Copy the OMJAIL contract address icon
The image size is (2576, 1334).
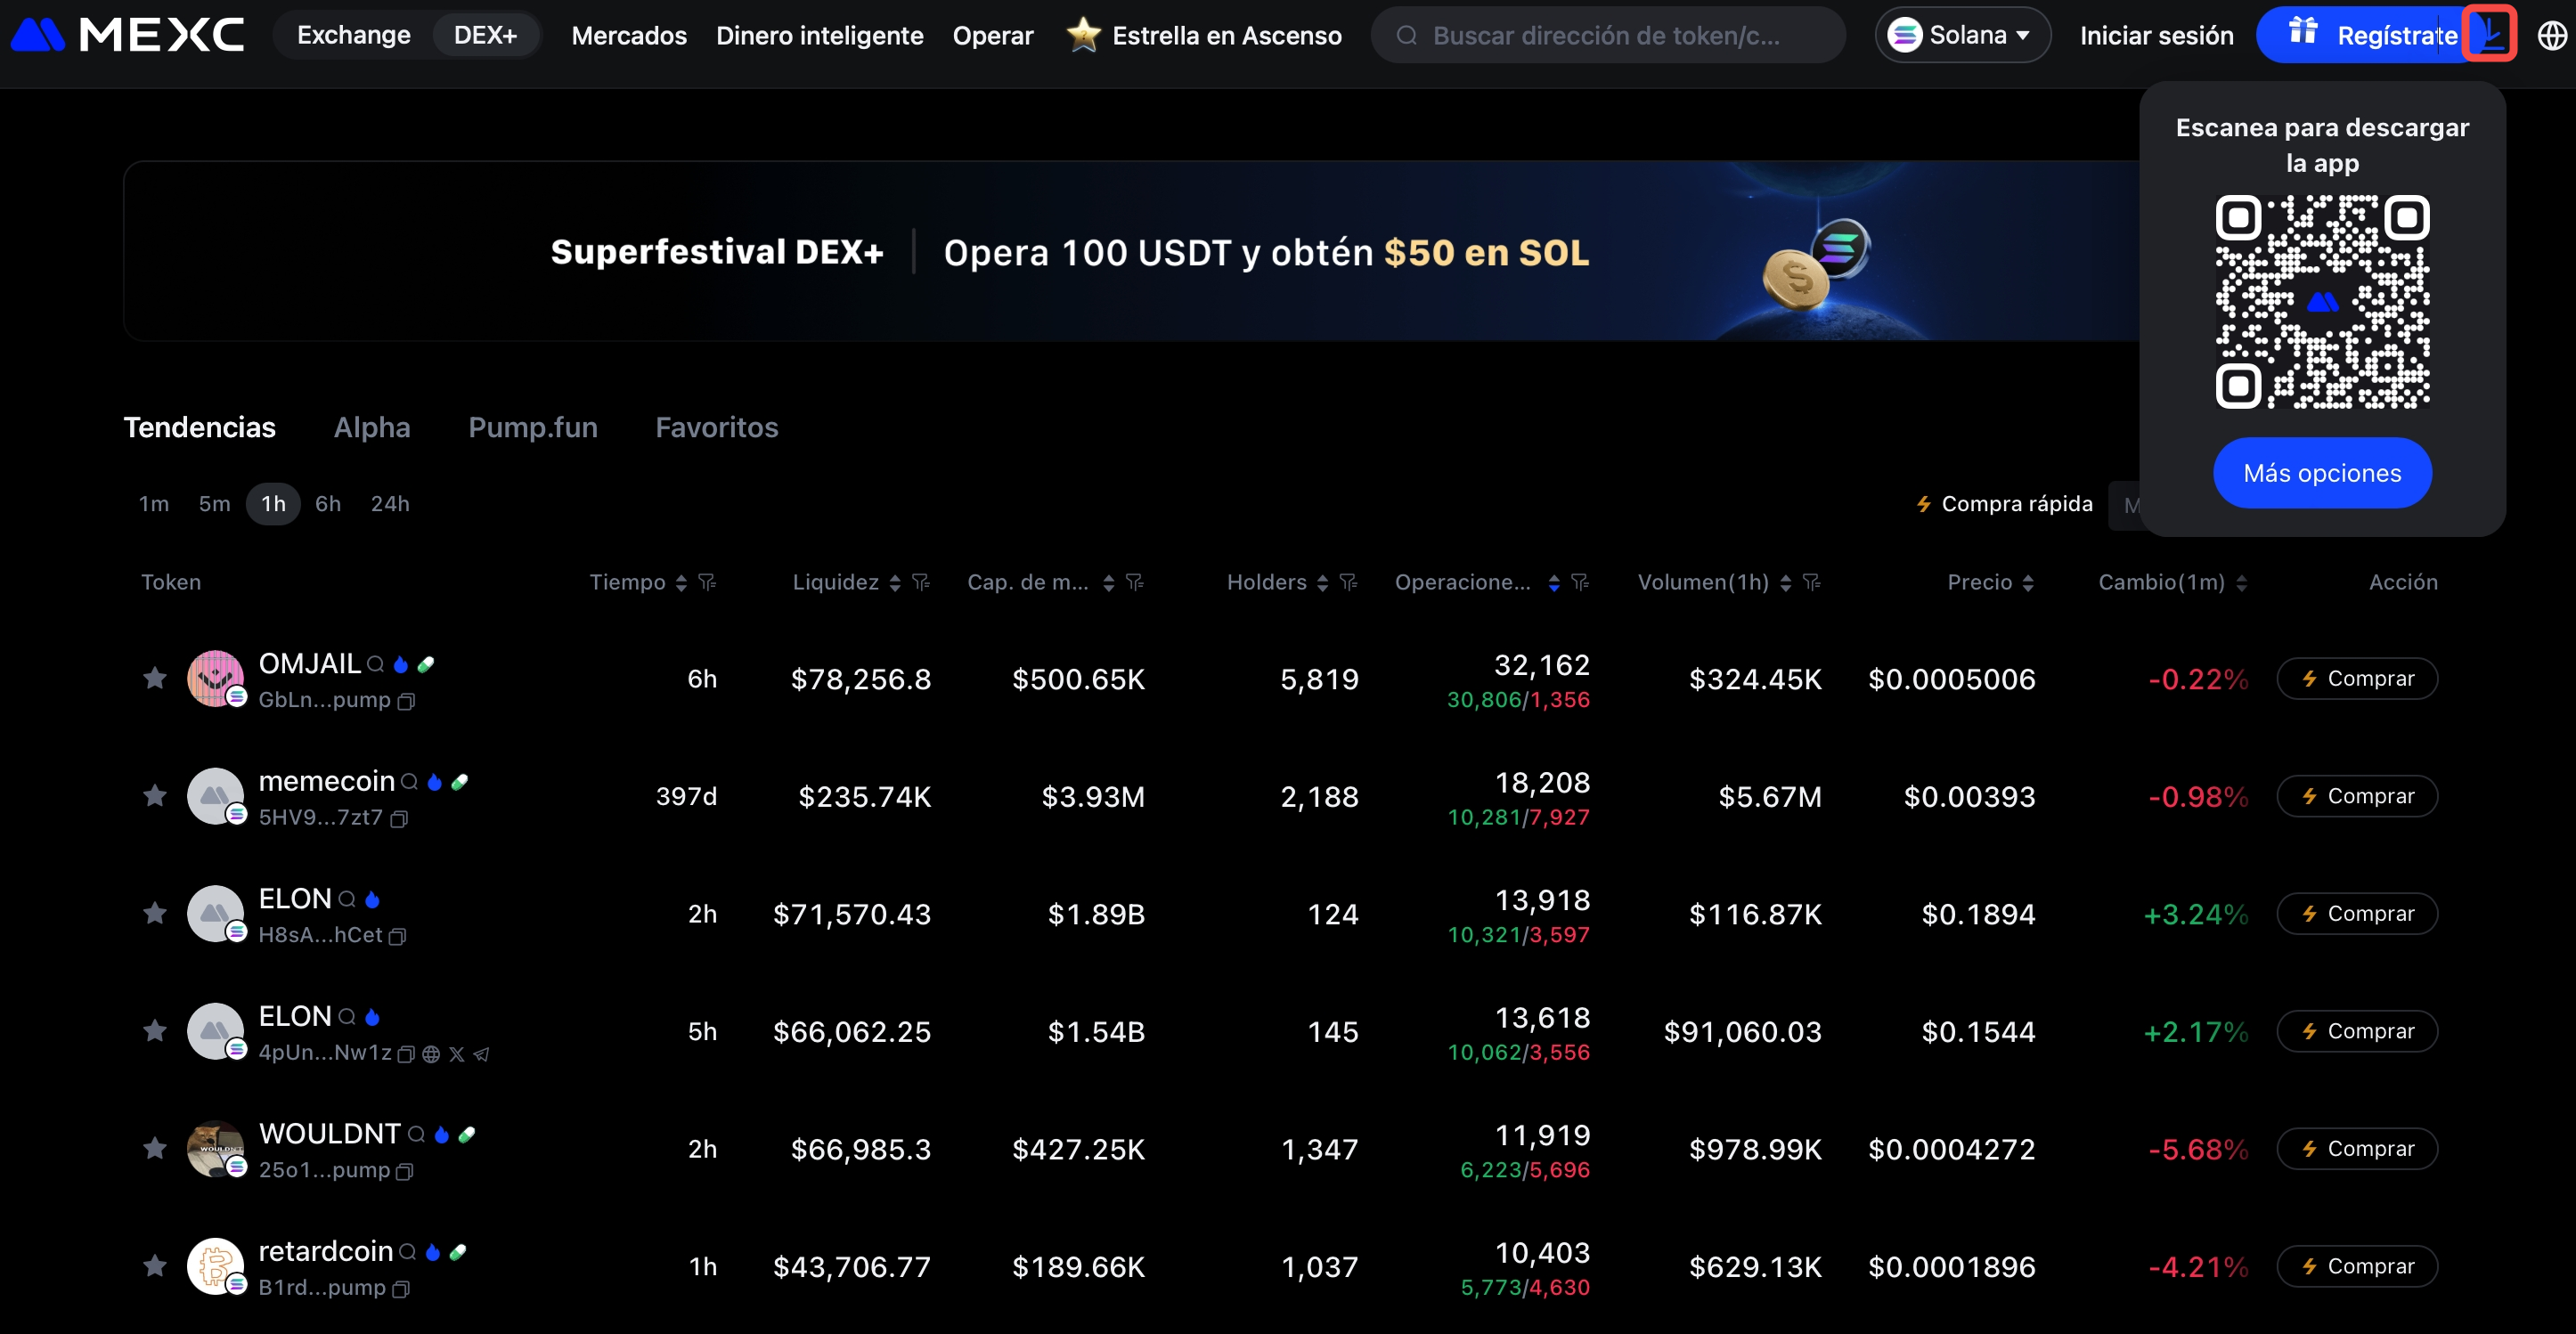[406, 702]
